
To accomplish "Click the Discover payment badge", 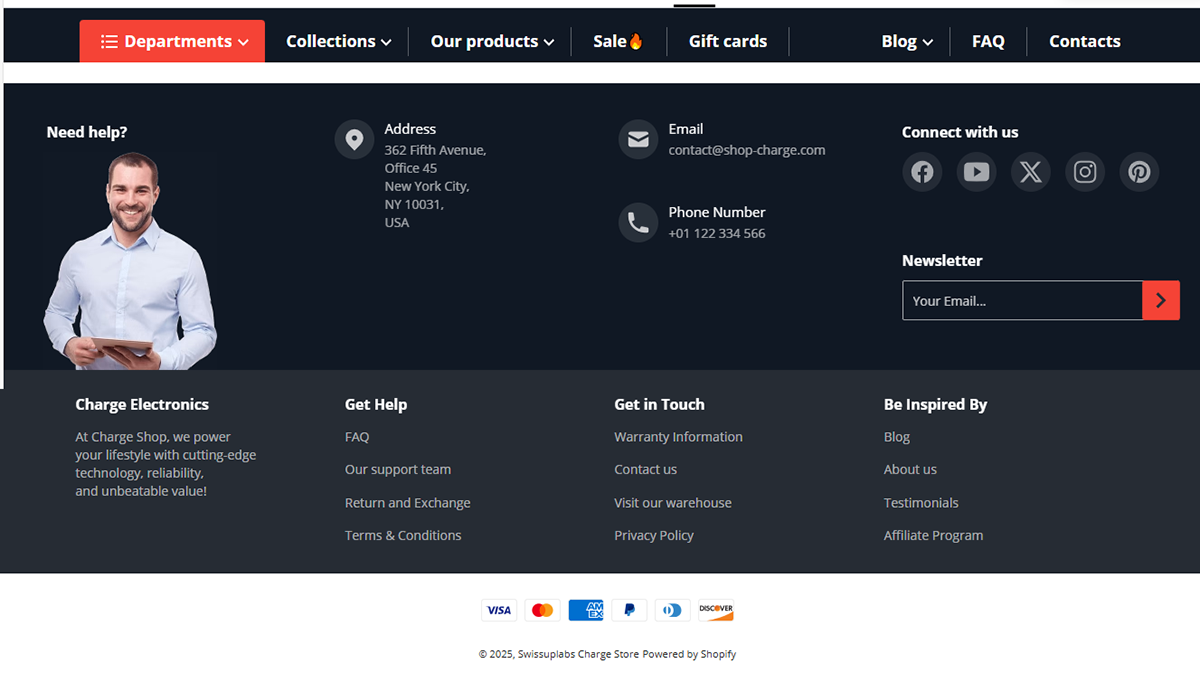I will (x=716, y=609).
